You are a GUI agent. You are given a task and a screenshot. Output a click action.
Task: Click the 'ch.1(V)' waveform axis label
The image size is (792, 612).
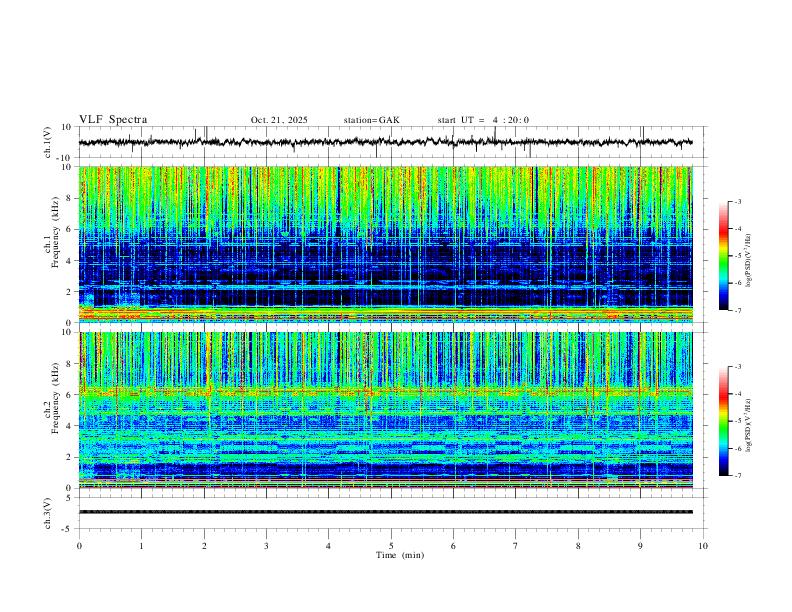coord(48,142)
